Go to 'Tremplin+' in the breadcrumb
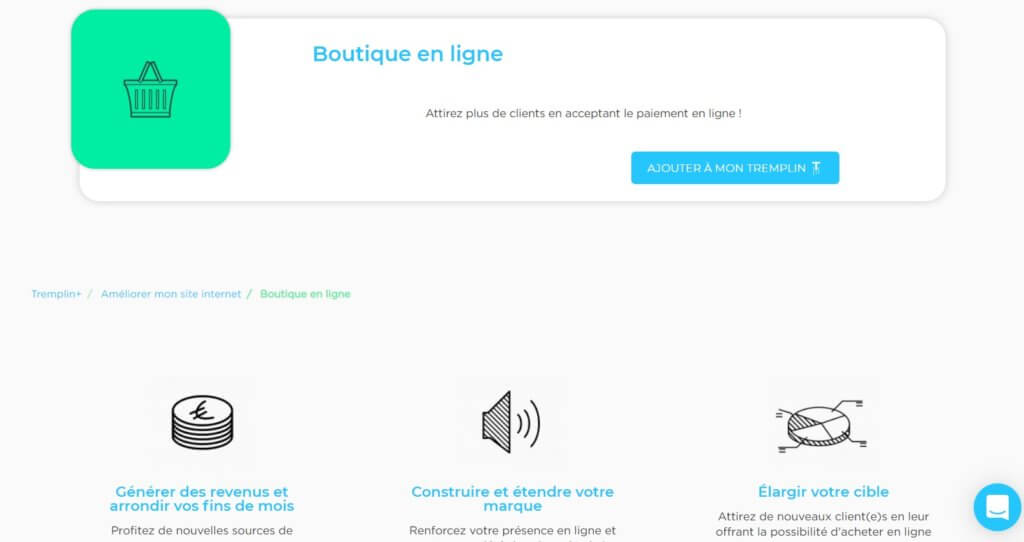 [x=56, y=294]
